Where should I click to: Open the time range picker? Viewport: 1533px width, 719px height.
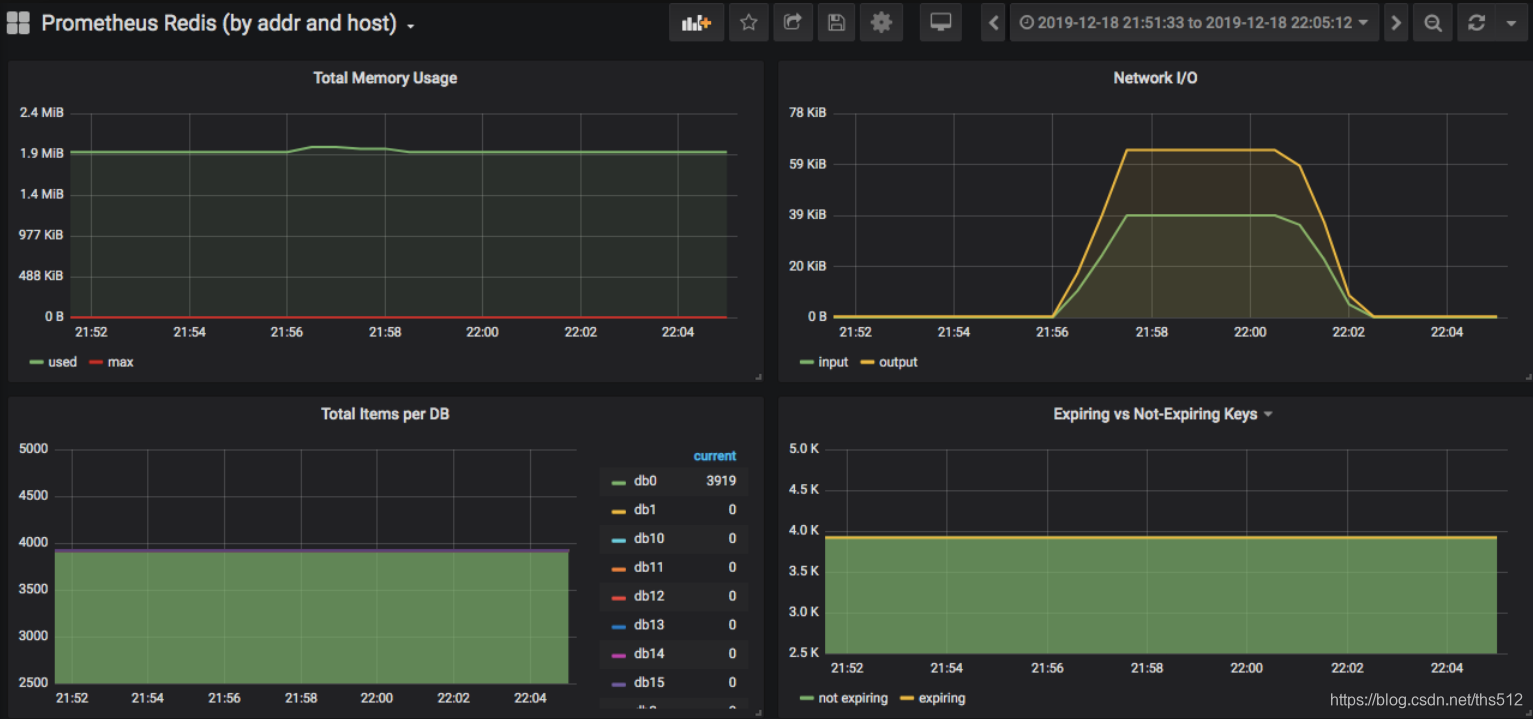(1194, 23)
